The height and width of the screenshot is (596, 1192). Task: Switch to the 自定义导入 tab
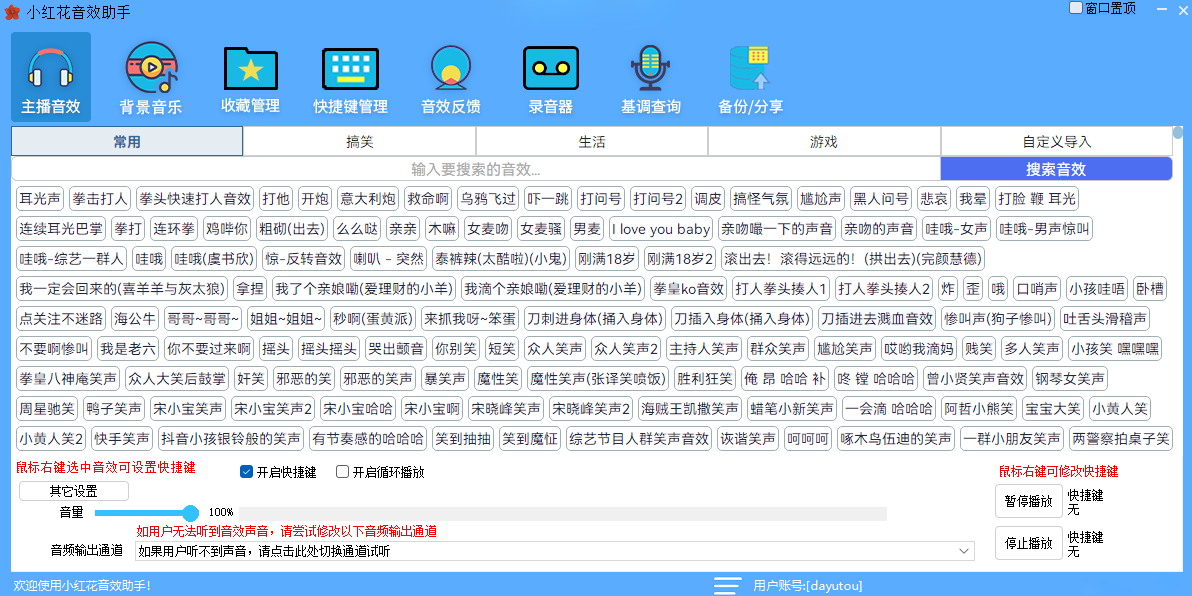[1056, 140]
